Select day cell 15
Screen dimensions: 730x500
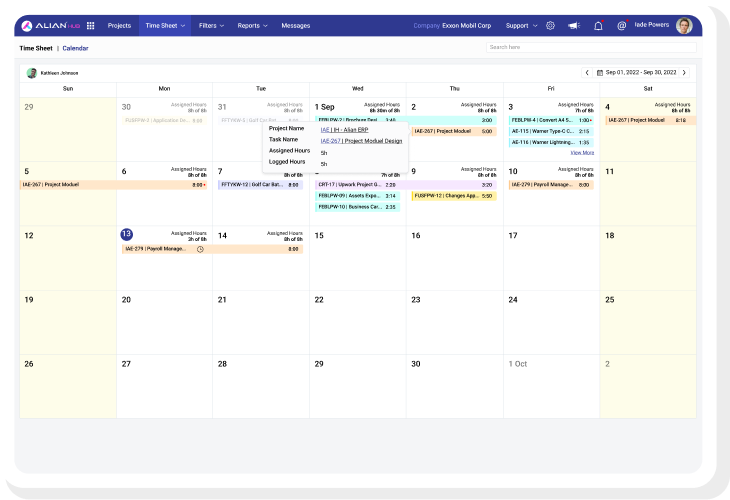[x=358, y=258]
